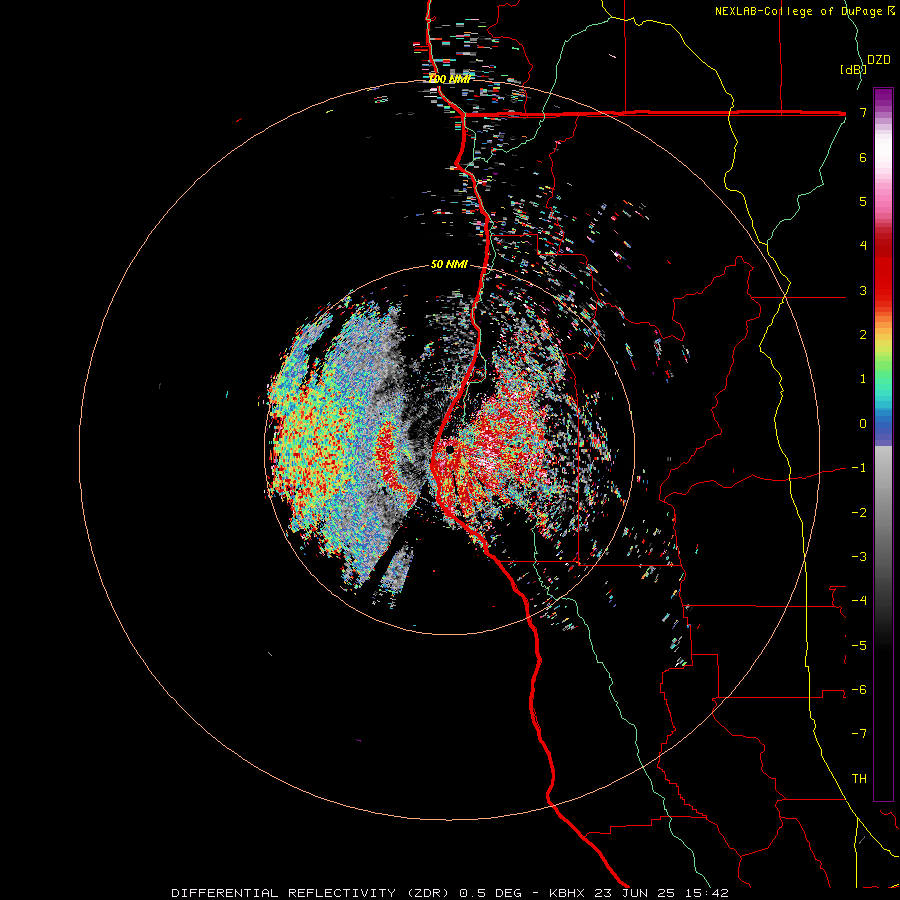Click the ZDR color scale bar

coord(883,444)
